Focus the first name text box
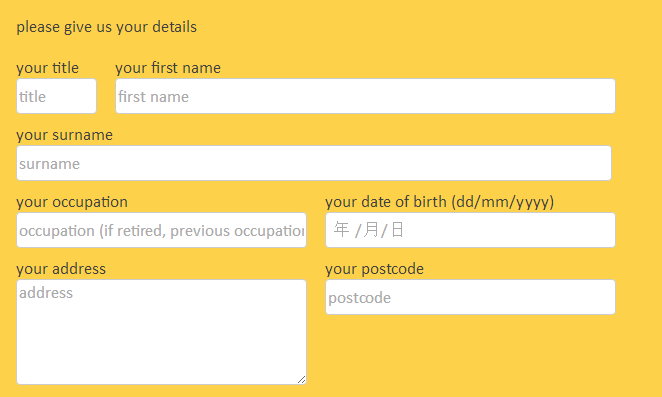The height and width of the screenshot is (397, 662). 365,96
